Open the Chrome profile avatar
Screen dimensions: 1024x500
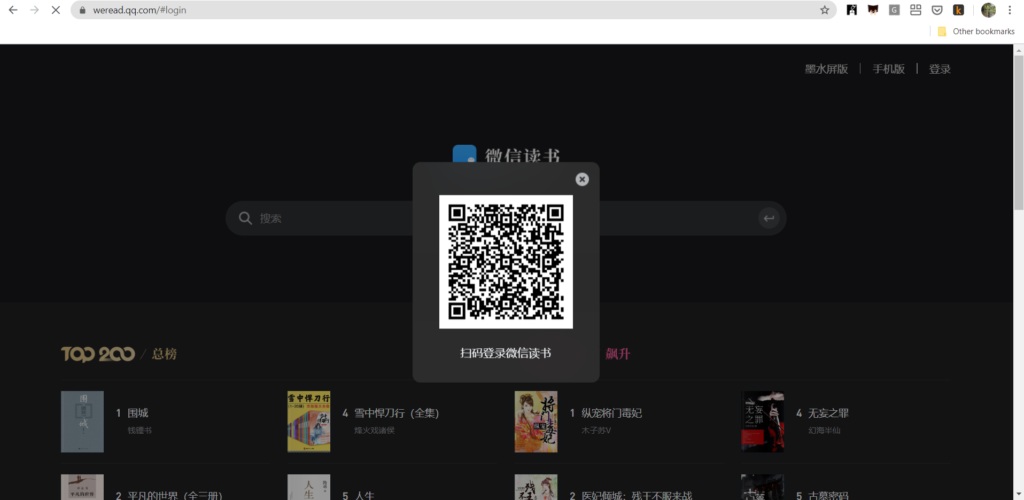point(988,10)
